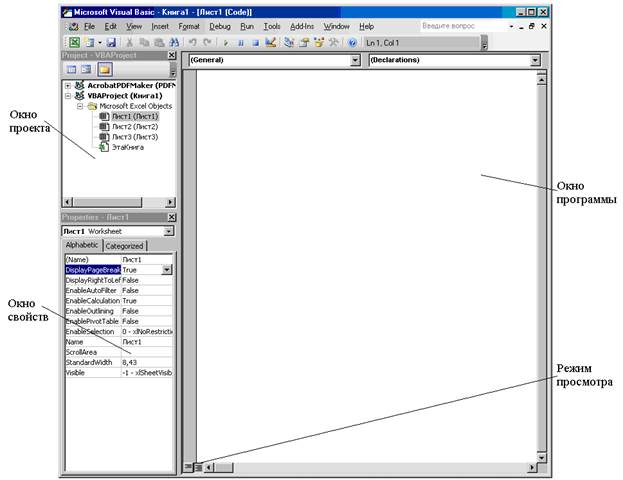
Task: Open the Window menu
Action: [336, 27]
